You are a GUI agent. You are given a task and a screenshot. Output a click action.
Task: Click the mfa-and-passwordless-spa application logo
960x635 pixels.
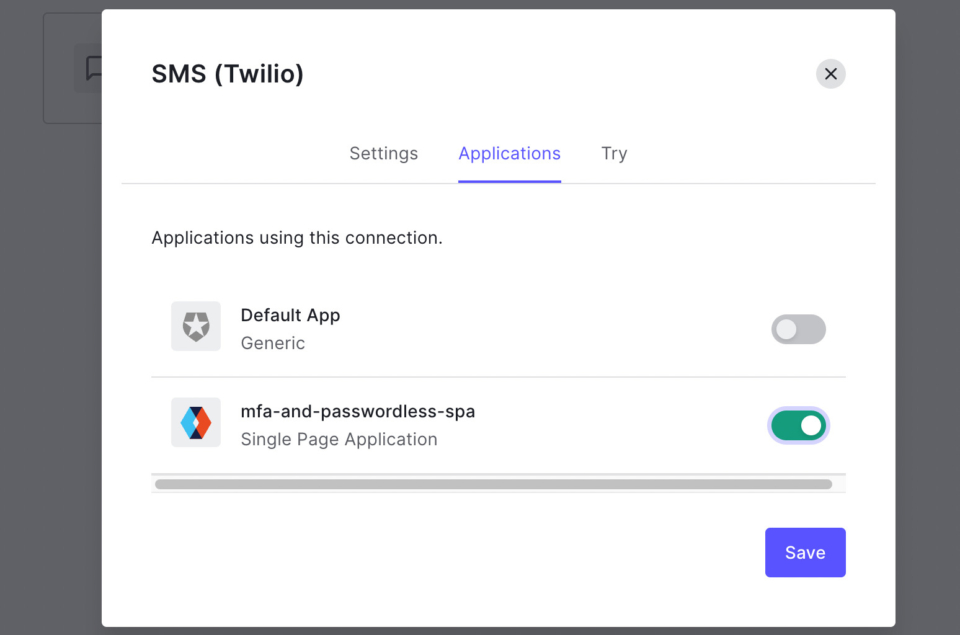click(x=196, y=422)
